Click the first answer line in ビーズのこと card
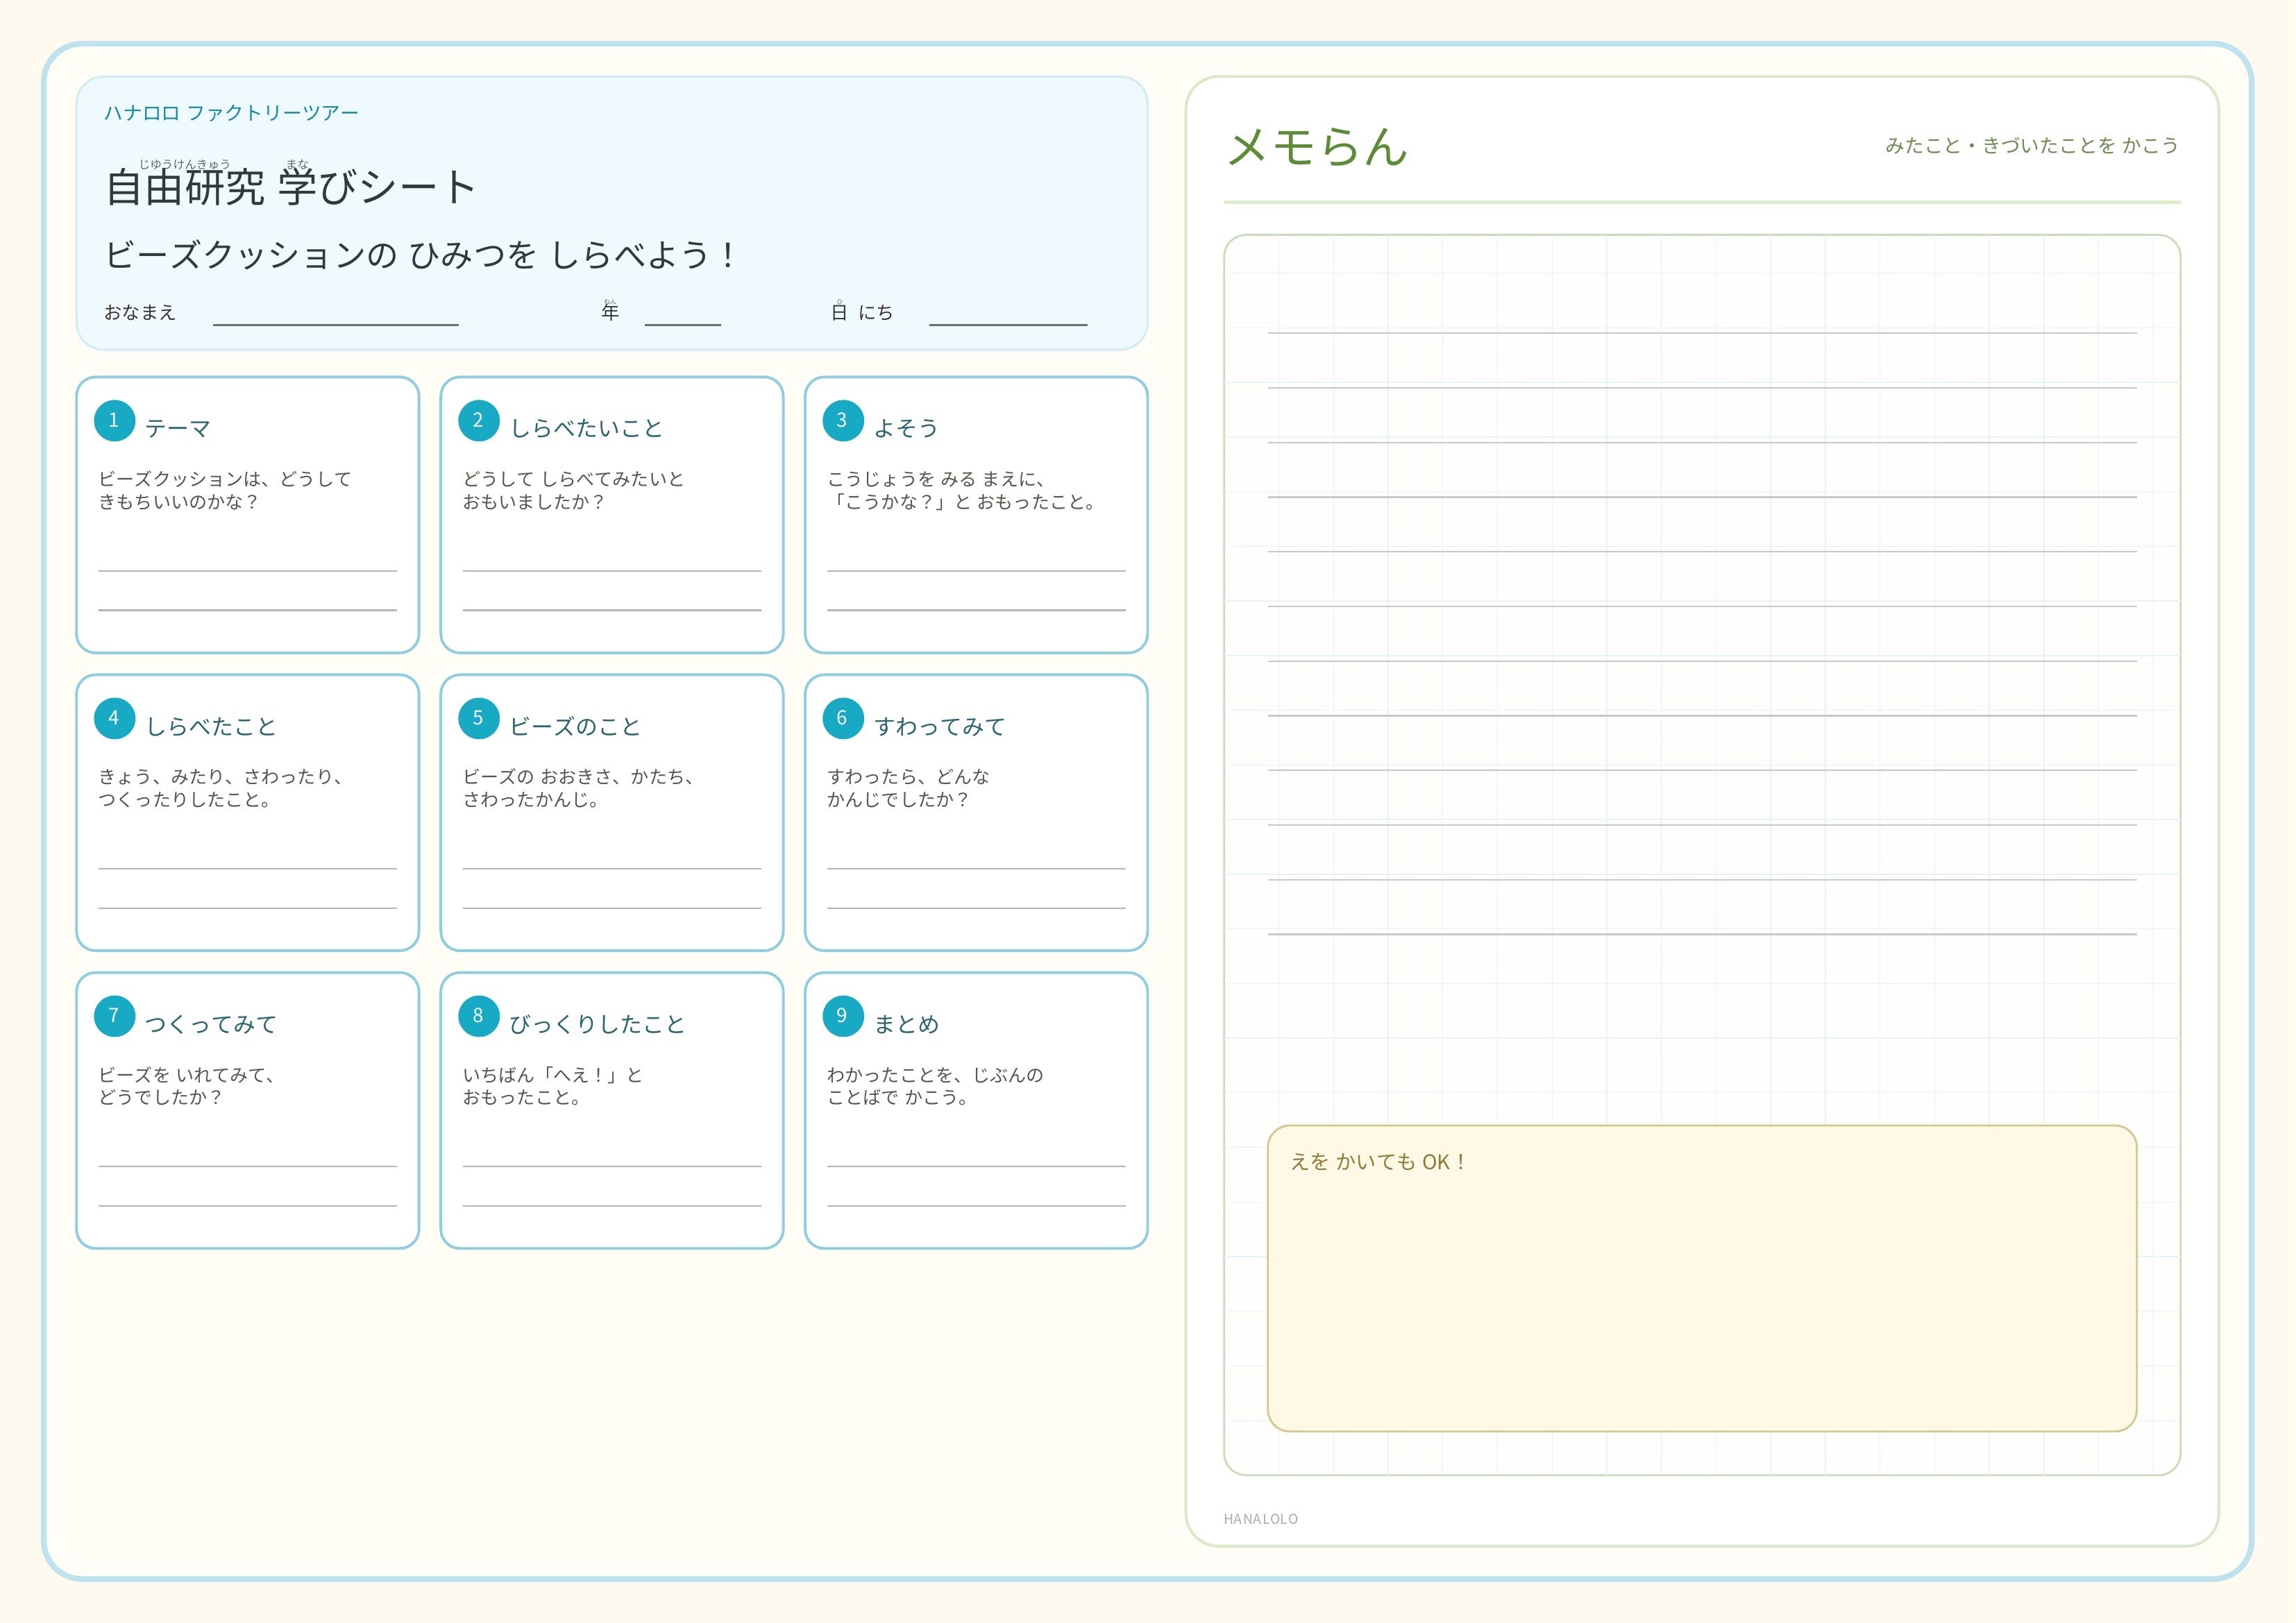Viewport: 2296px width, 1623px height. 611,868
